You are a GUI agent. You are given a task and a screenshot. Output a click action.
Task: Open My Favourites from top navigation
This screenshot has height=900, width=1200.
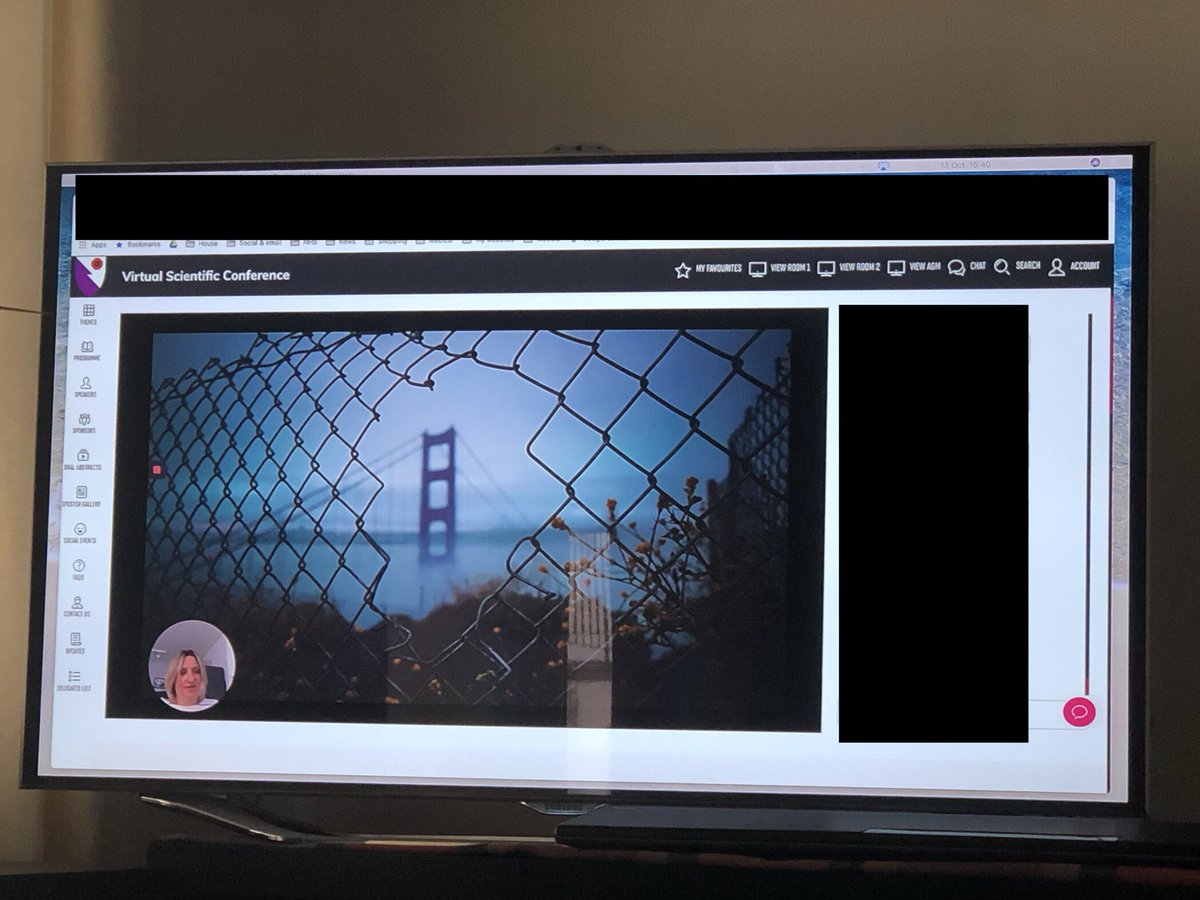[708, 269]
